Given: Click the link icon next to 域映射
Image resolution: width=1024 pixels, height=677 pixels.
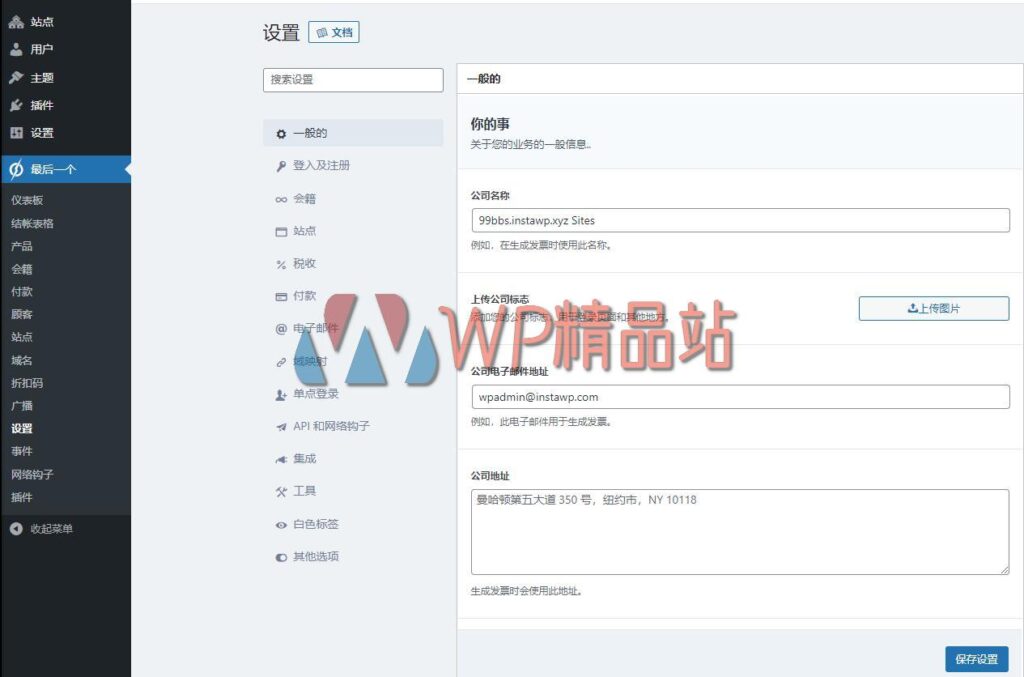Looking at the screenshot, I should tap(281, 360).
